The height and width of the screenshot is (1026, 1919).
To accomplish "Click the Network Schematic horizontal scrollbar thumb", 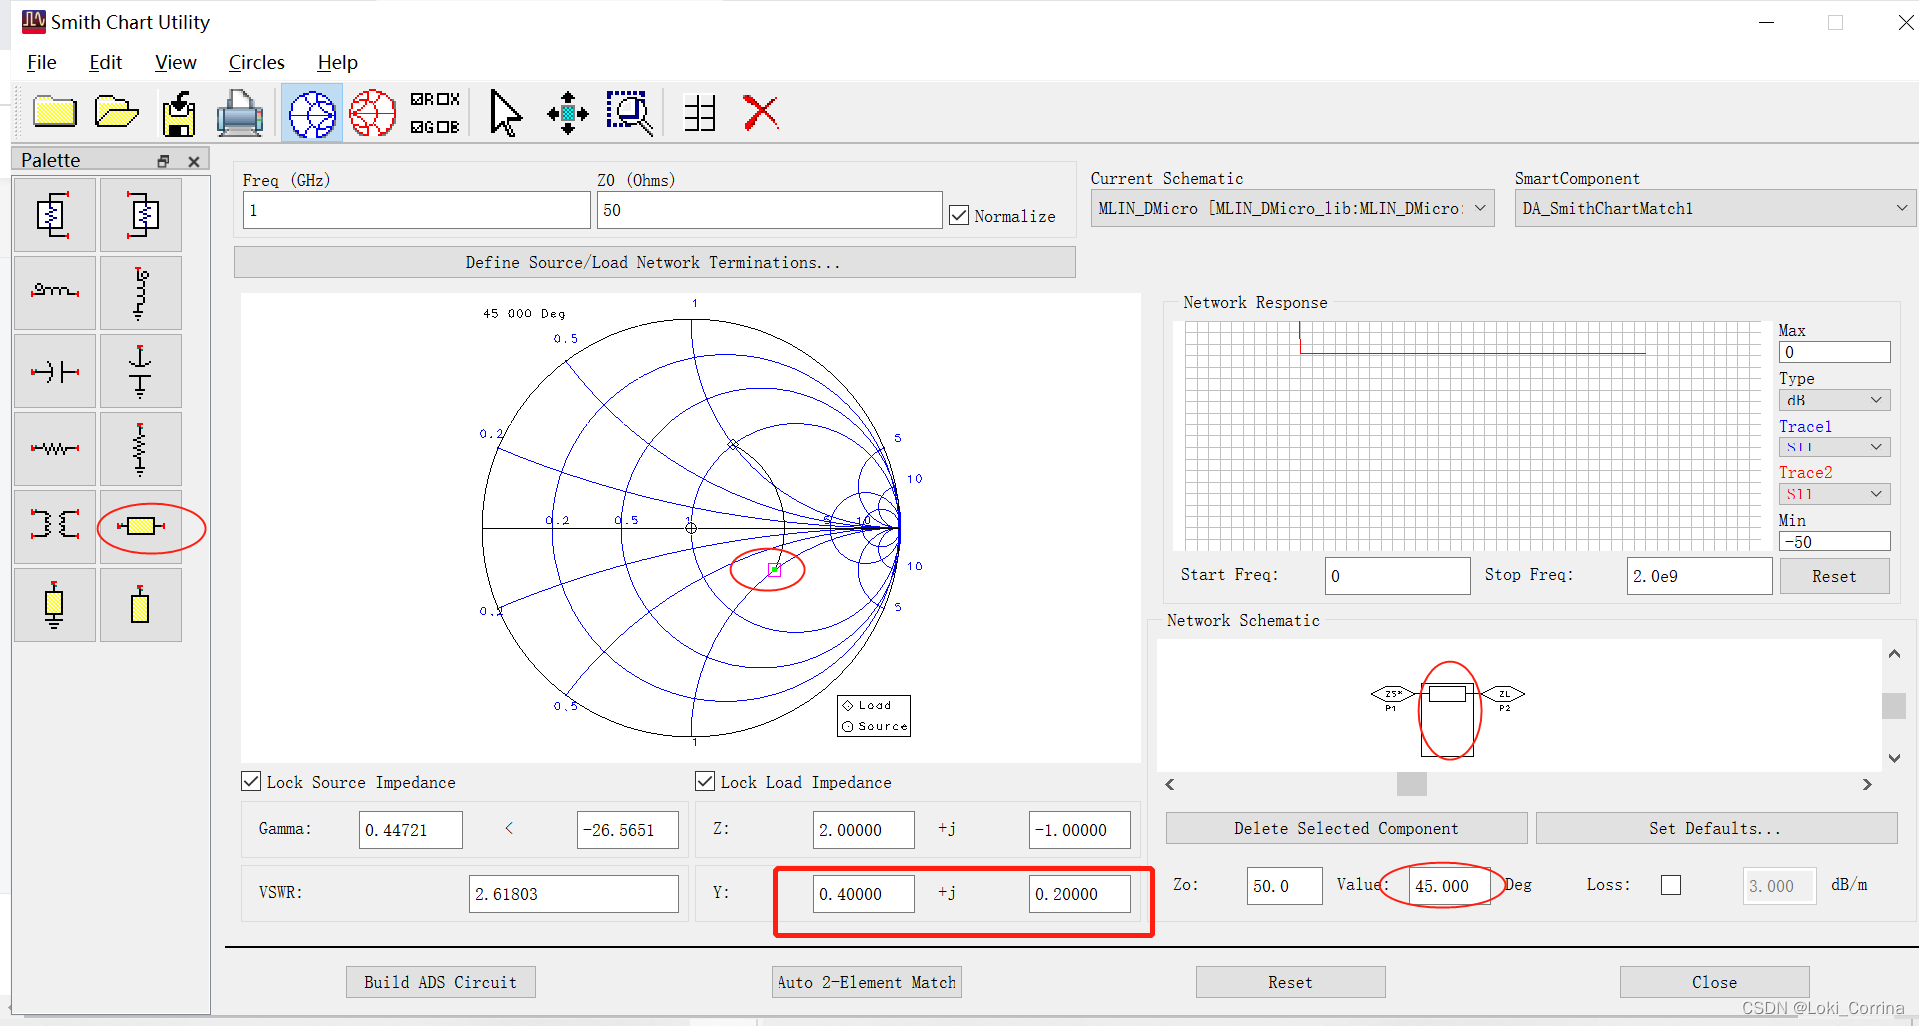I will (x=1412, y=784).
